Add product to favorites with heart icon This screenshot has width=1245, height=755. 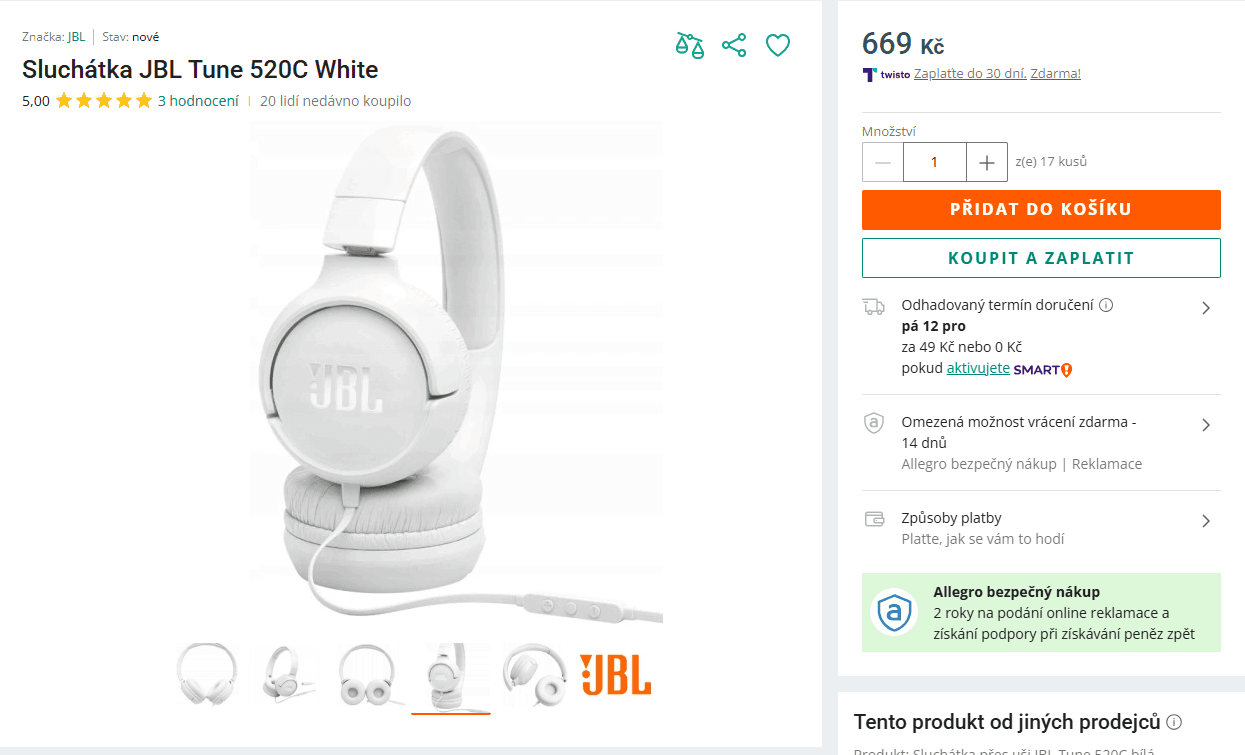(778, 45)
